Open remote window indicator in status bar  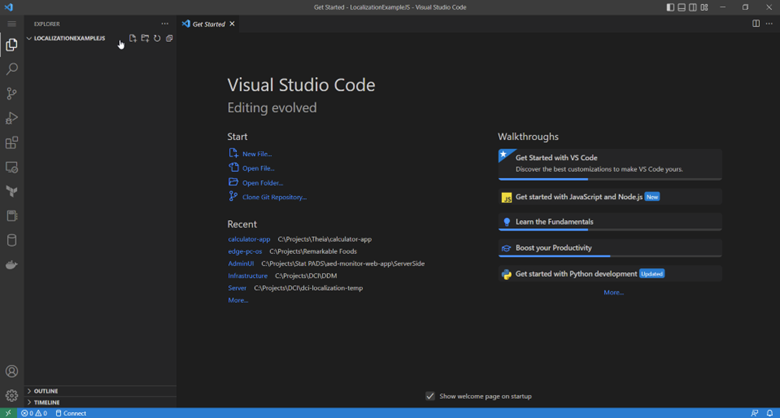click(8, 413)
